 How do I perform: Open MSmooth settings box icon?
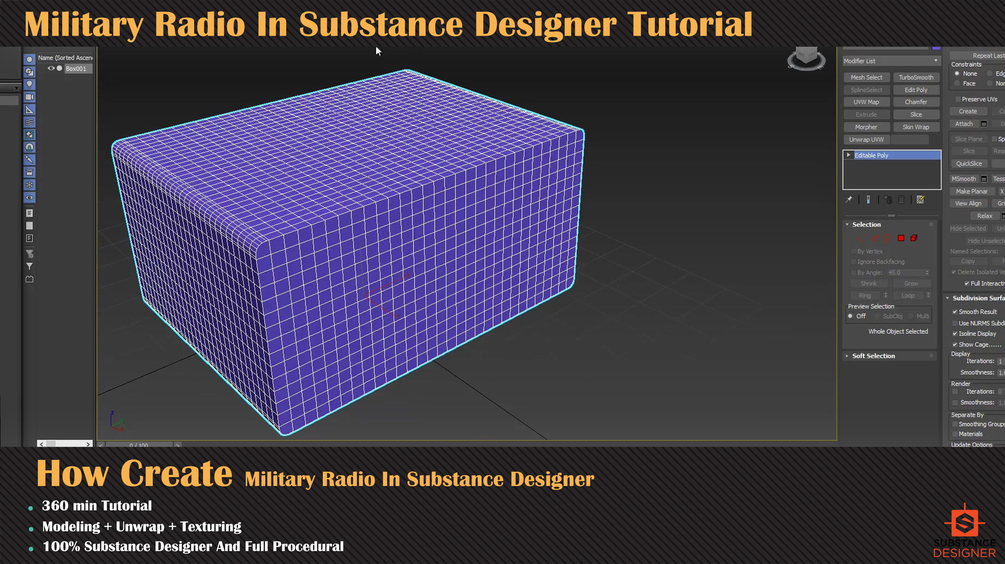[984, 179]
